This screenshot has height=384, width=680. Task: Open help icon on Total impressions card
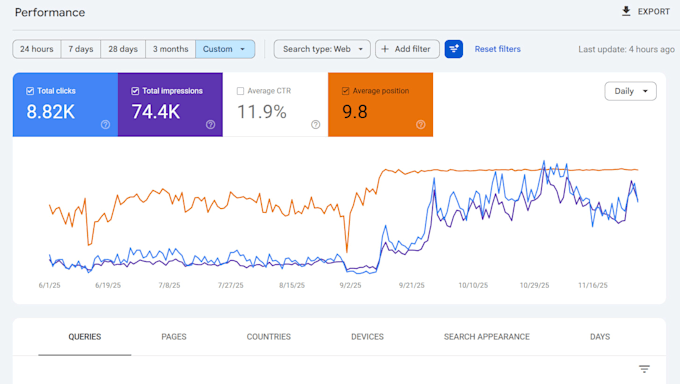[210, 125]
